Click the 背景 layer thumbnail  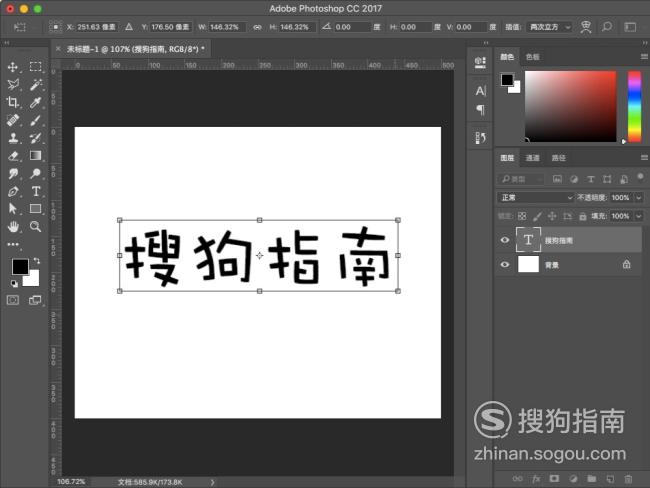point(528,264)
